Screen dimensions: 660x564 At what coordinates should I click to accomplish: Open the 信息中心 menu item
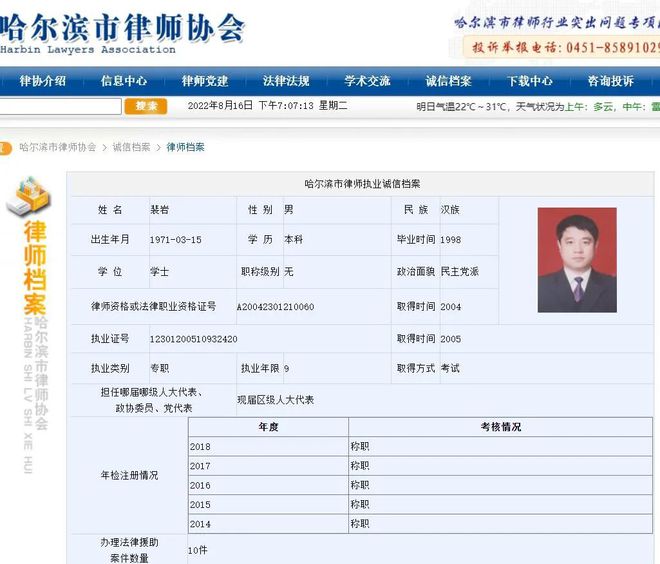pos(124,81)
